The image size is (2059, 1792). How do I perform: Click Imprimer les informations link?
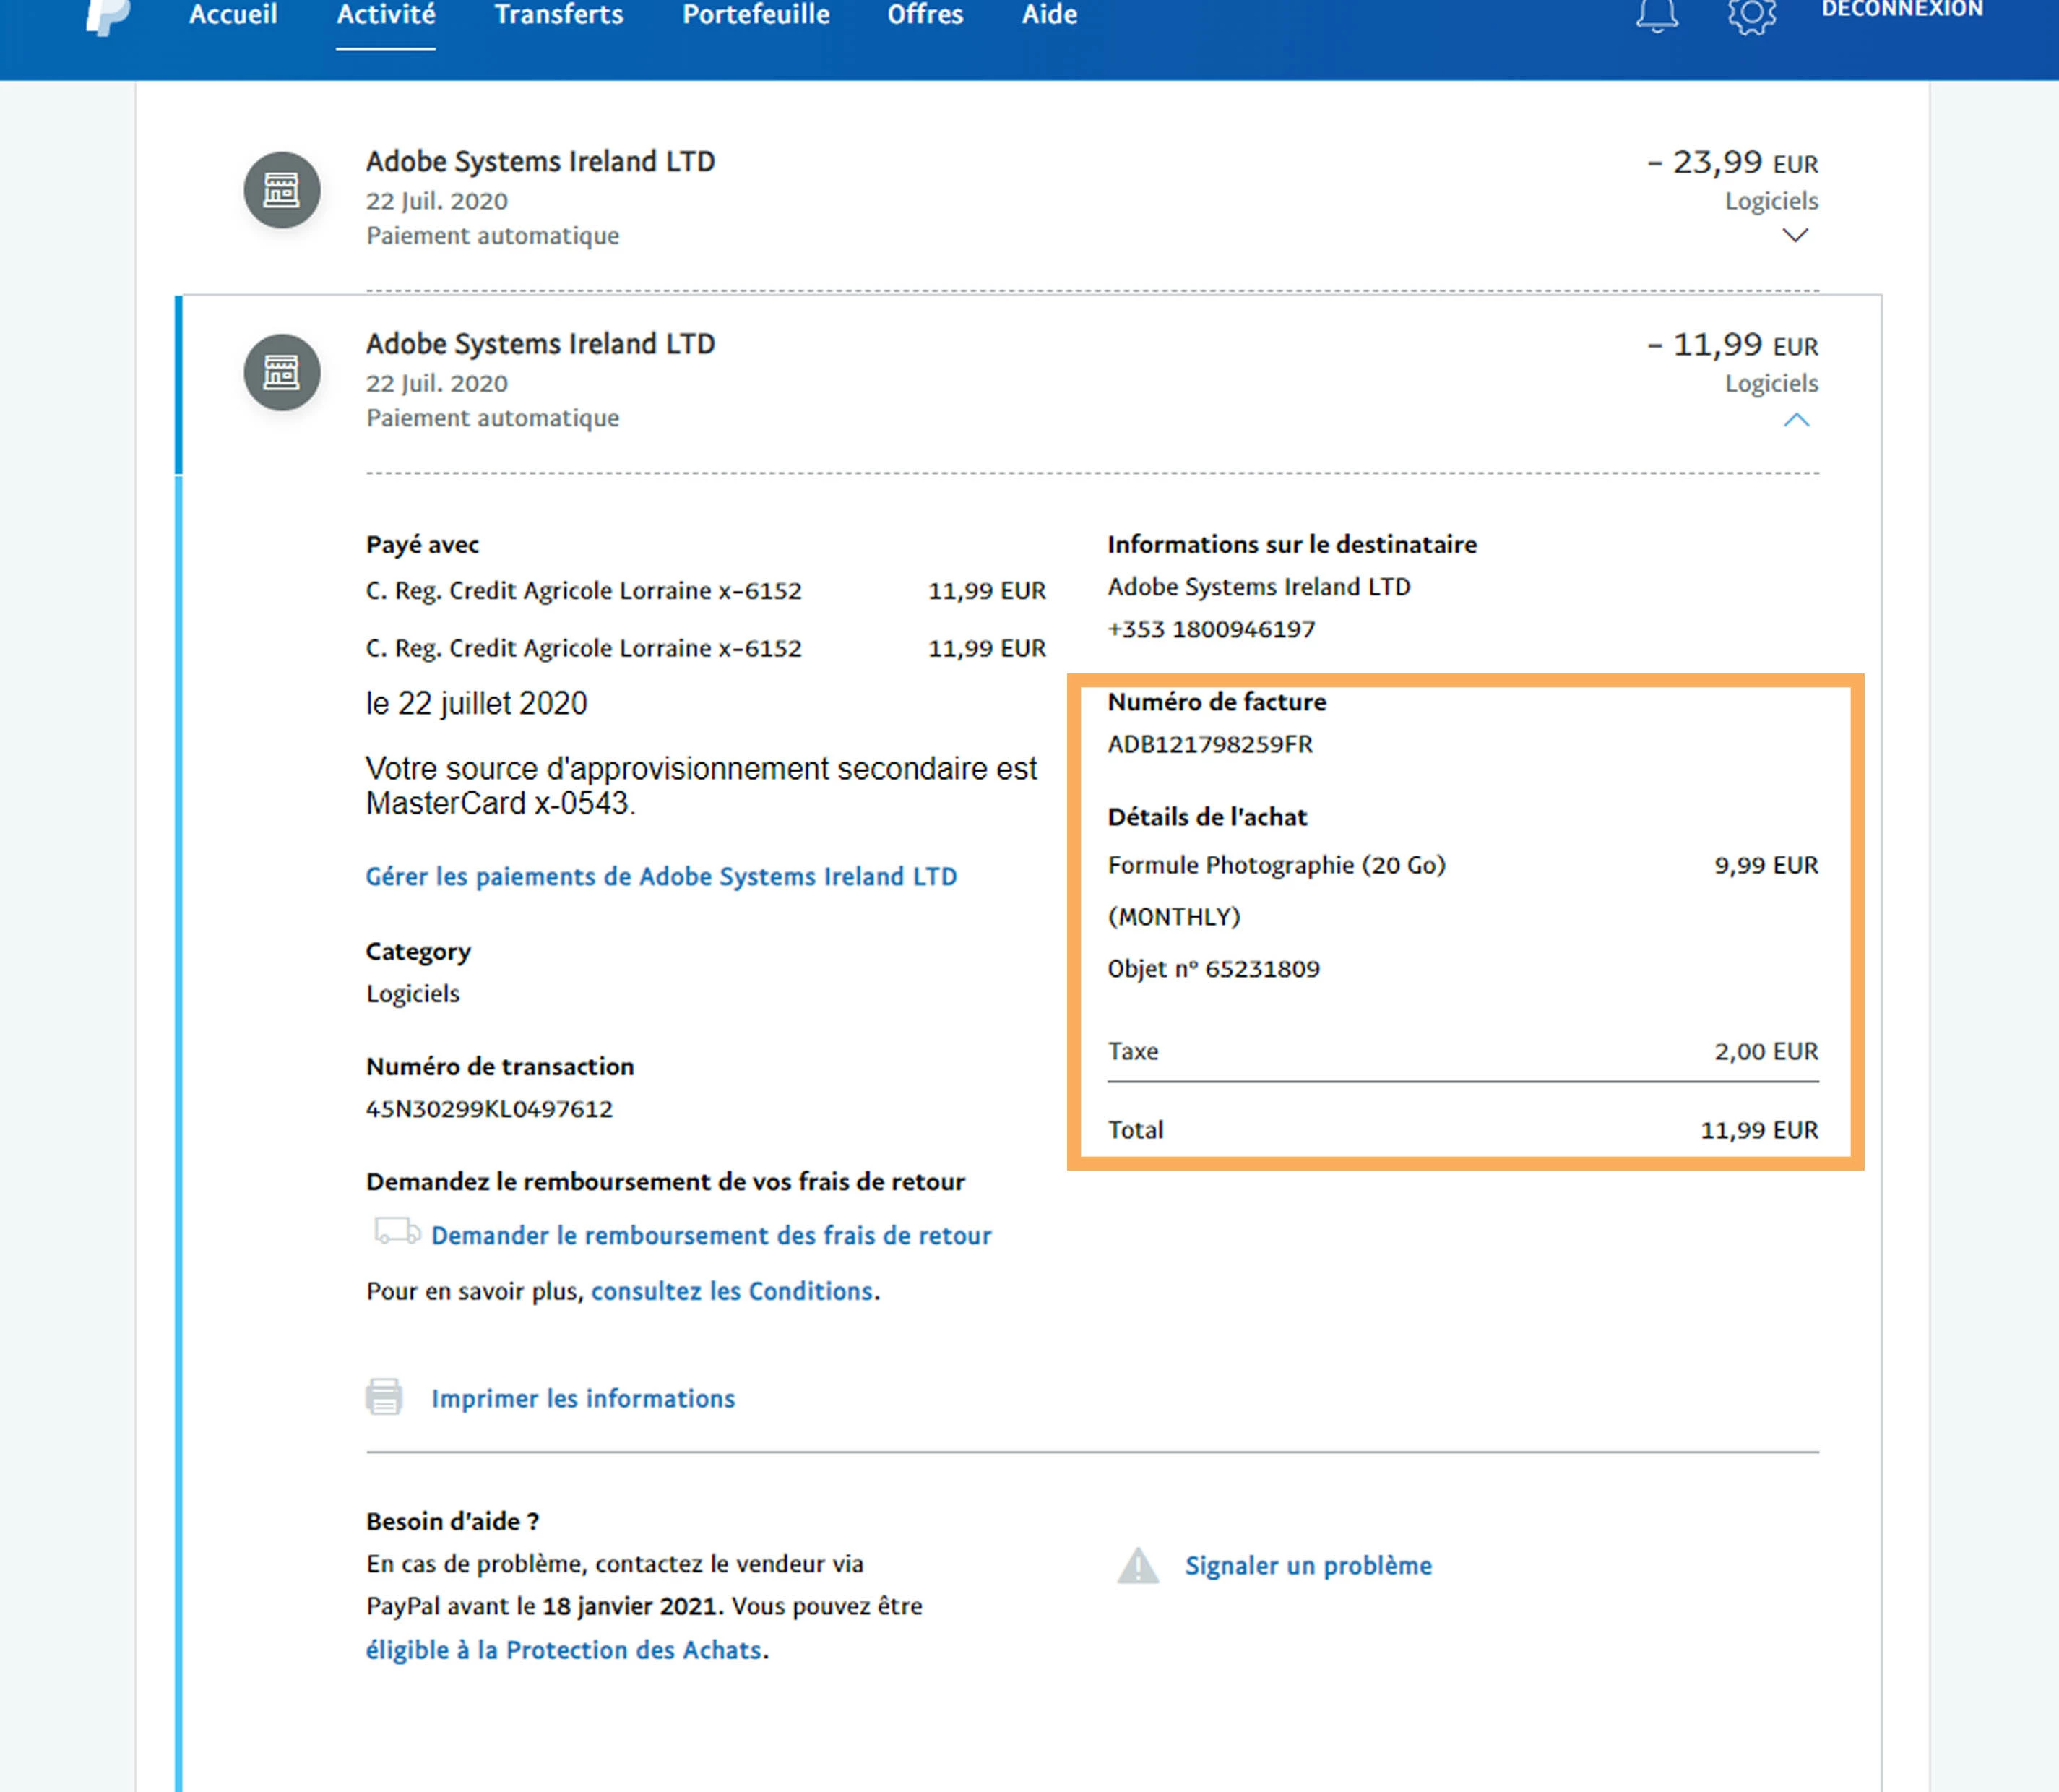click(x=583, y=1398)
